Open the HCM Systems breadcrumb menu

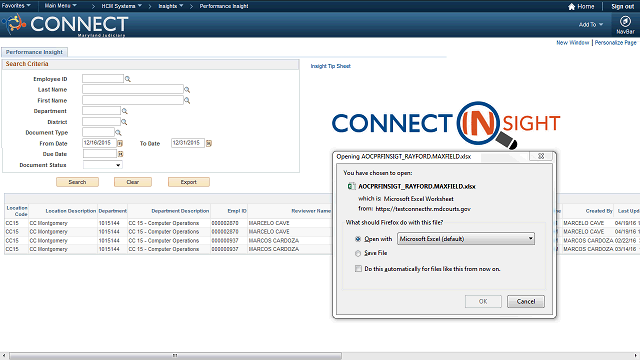(x=122, y=6)
